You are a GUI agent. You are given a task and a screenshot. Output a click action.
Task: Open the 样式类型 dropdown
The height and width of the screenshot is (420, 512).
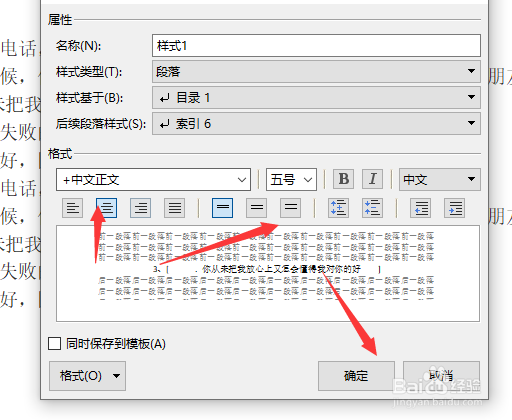316,71
